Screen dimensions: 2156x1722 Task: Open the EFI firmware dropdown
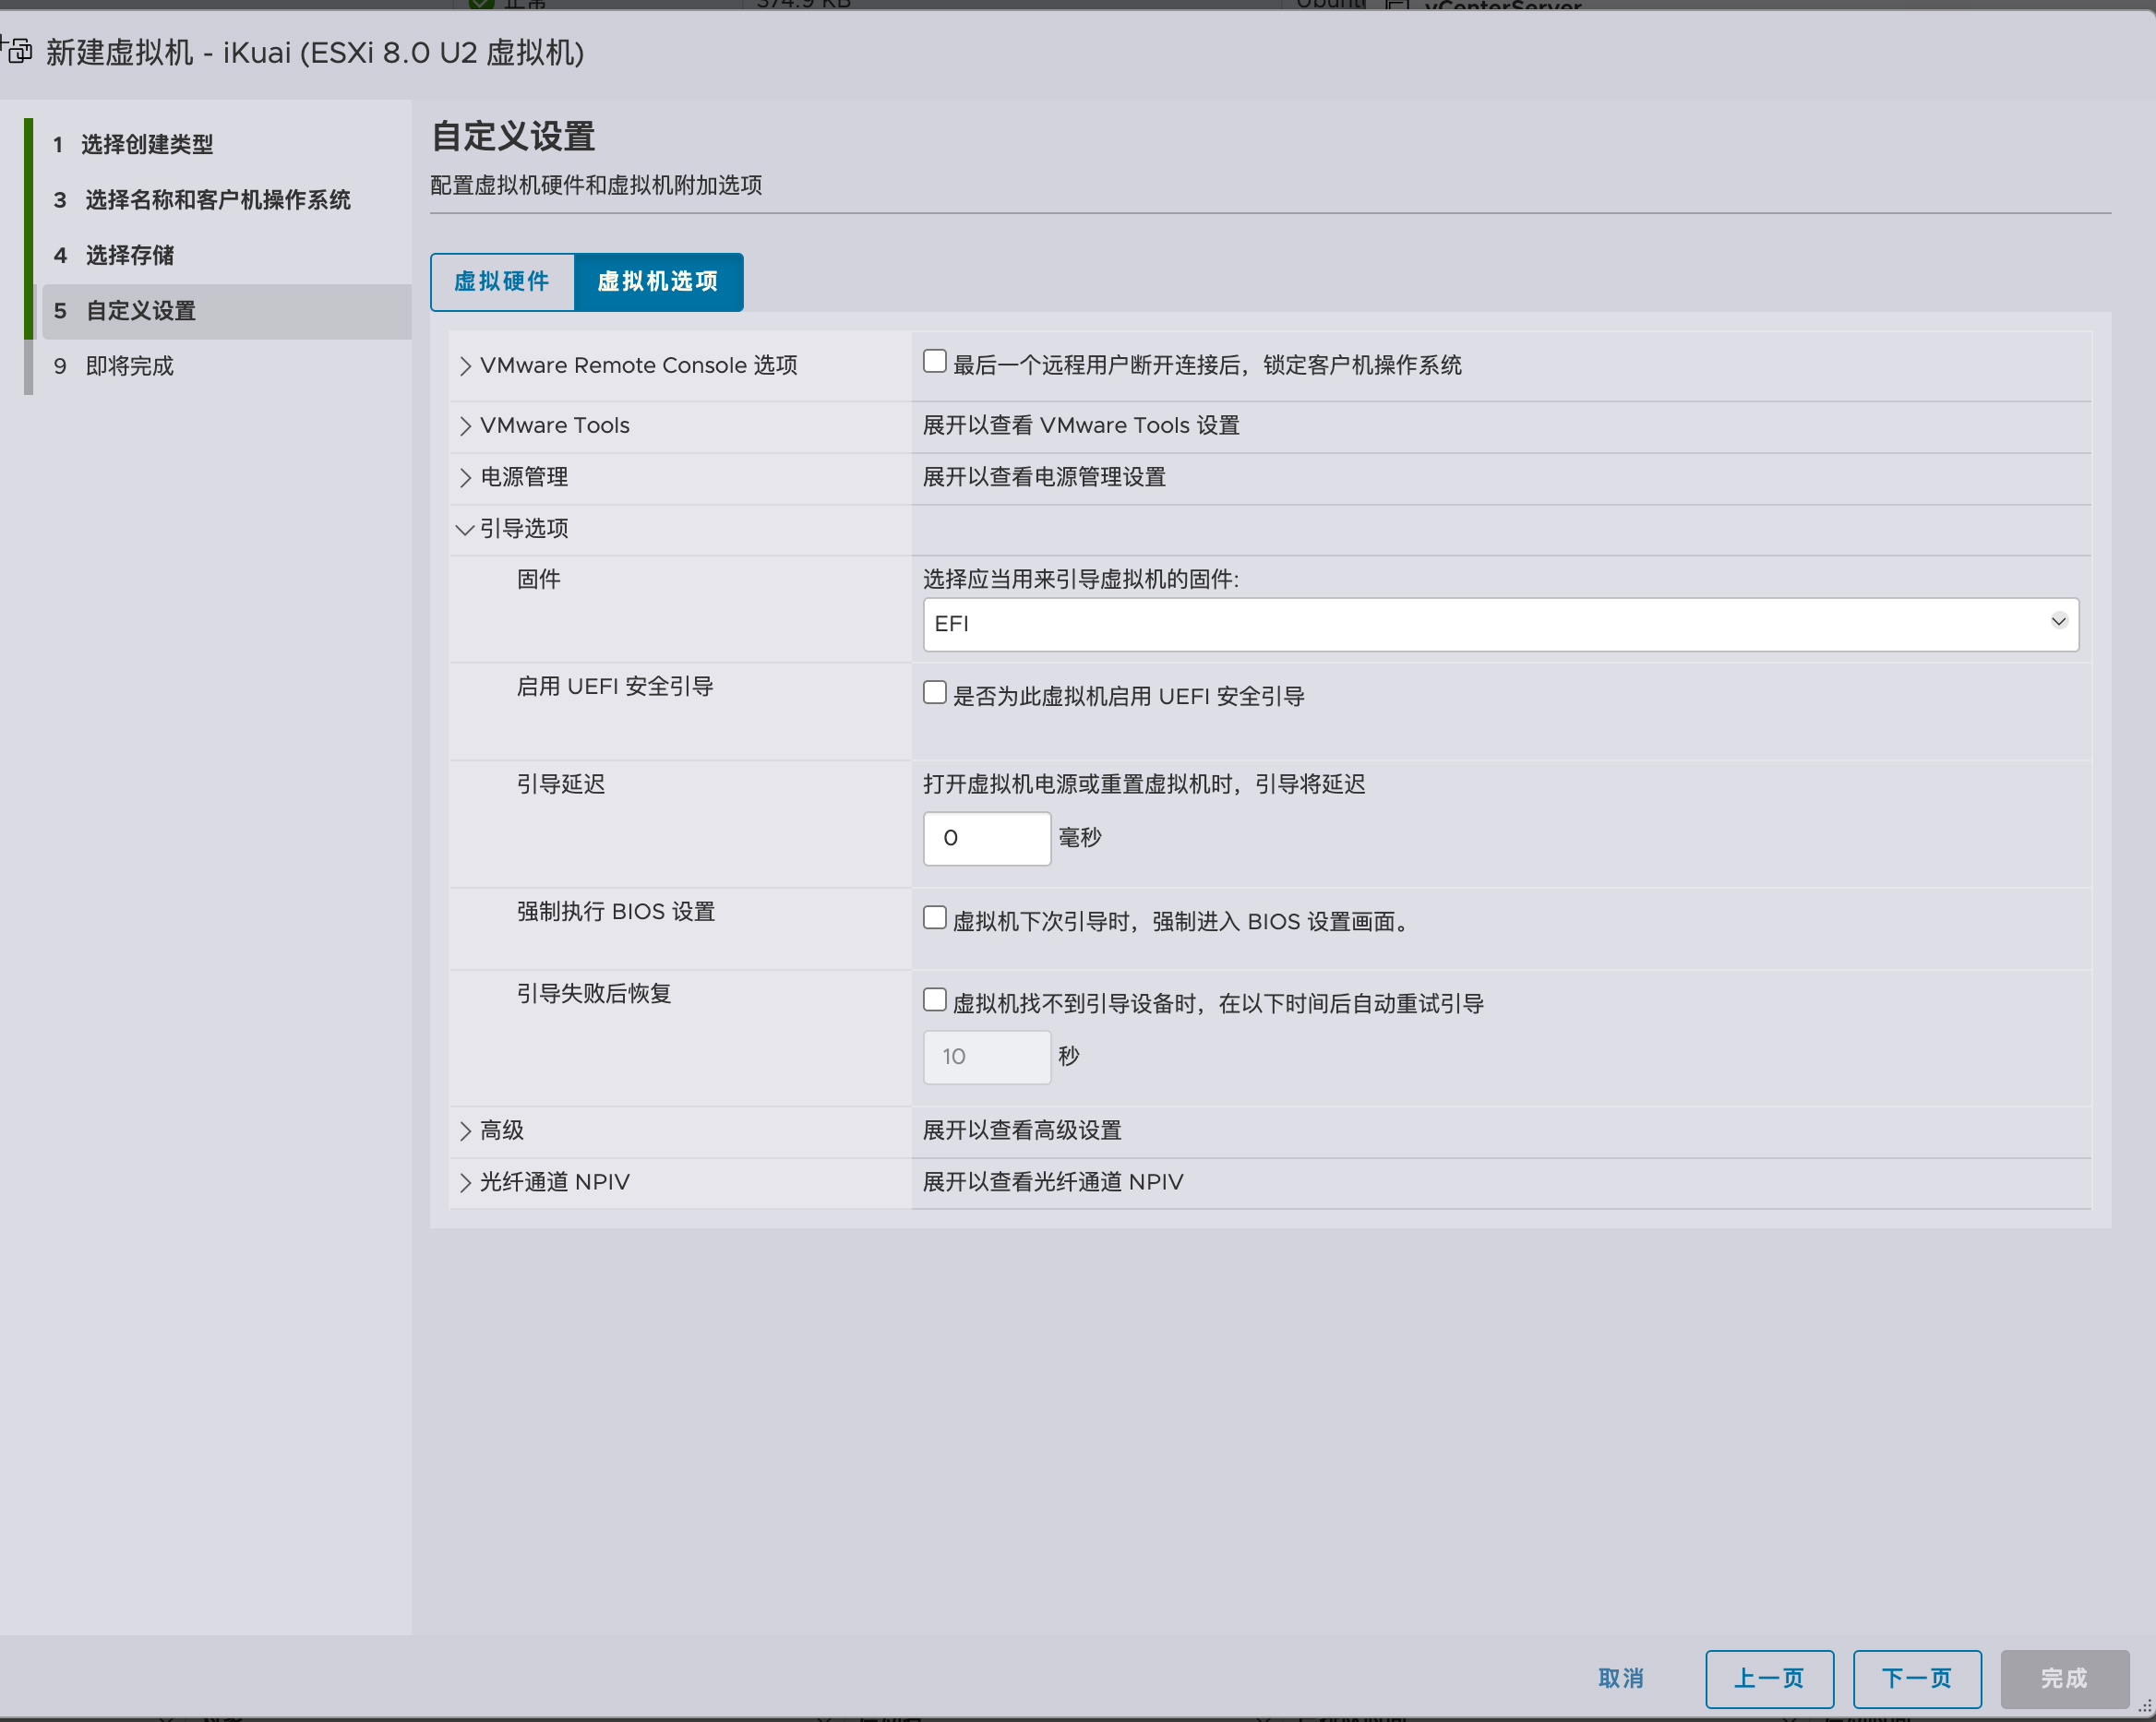(x=1500, y=624)
